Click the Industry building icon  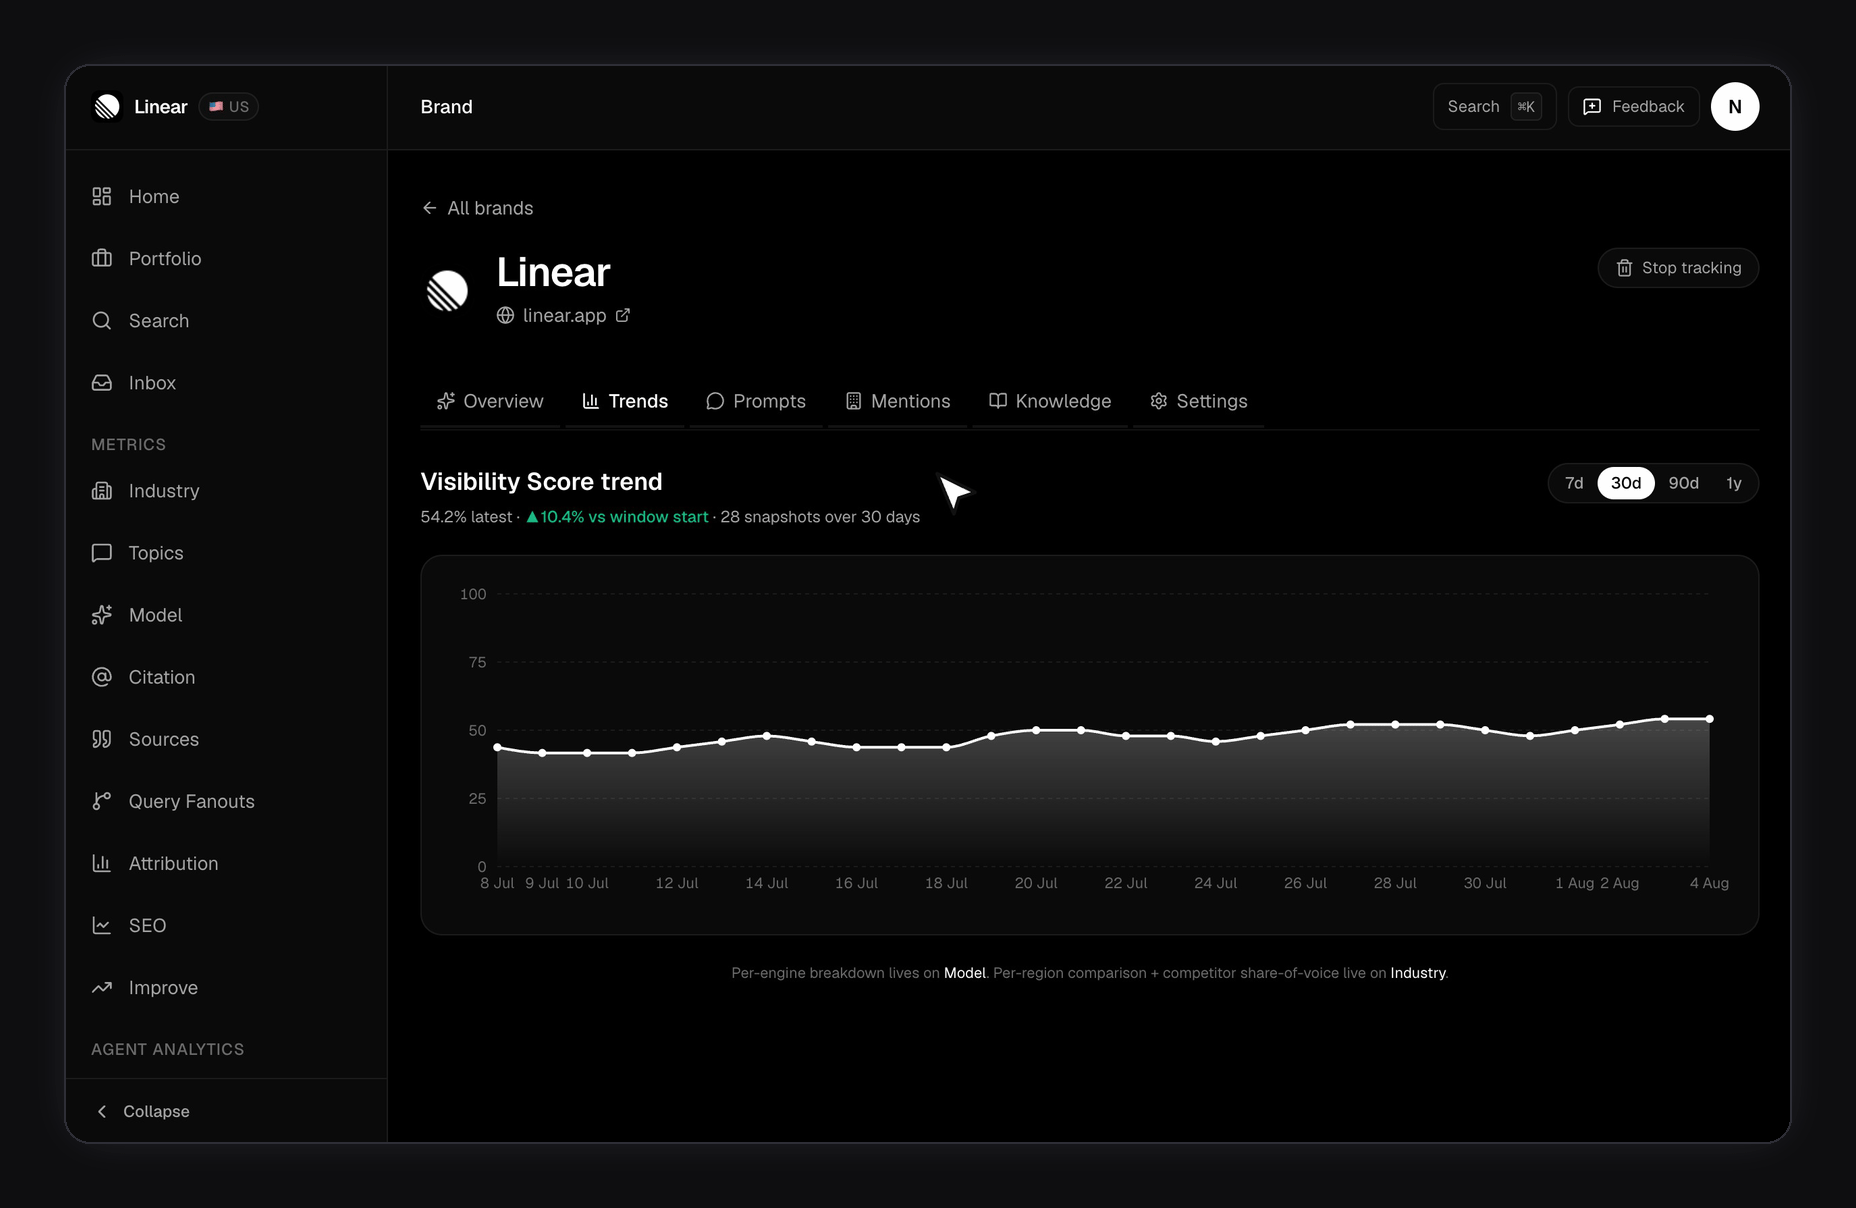(x=102, y=491)
